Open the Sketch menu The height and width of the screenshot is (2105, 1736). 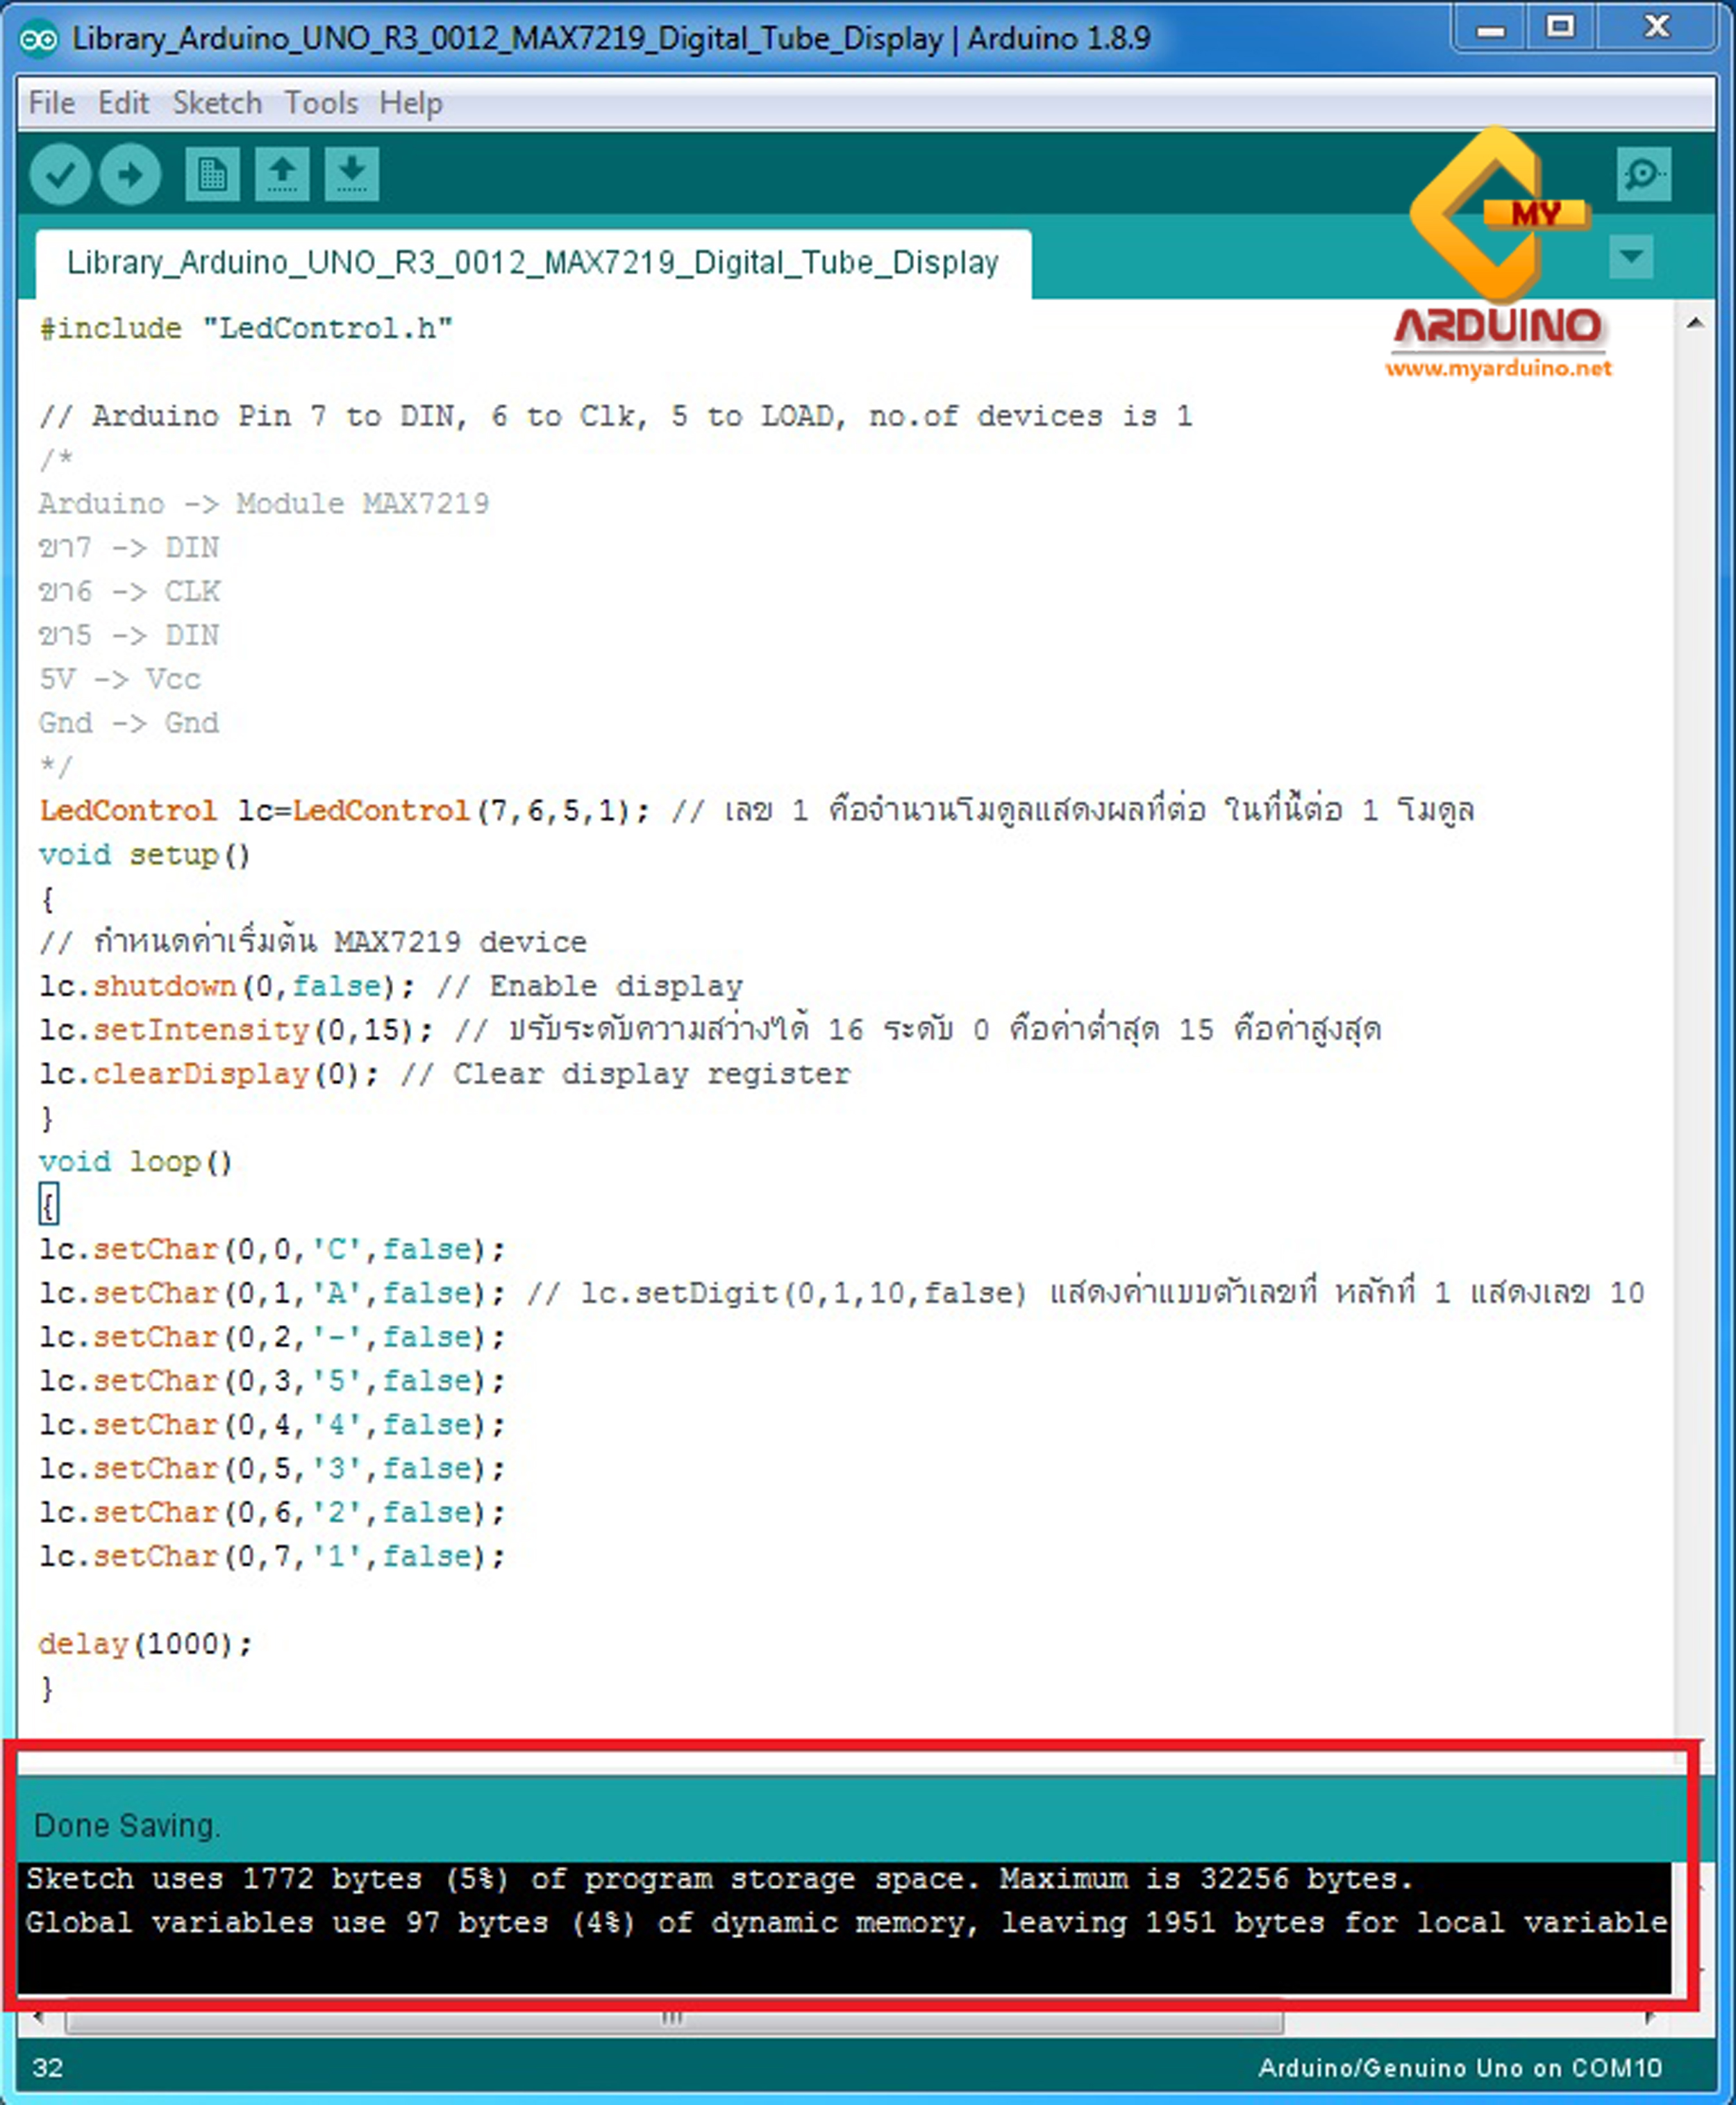point(217,102)
